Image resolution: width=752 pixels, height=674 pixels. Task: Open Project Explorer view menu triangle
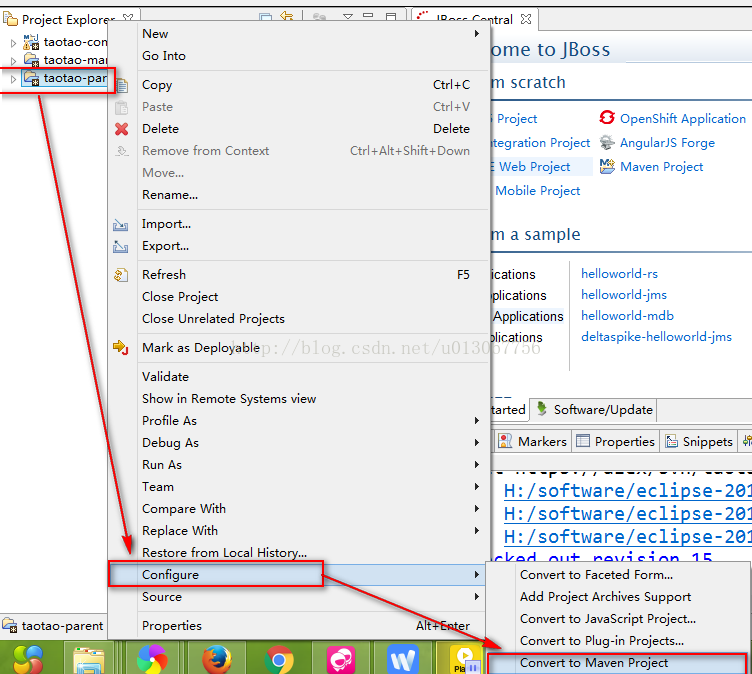[348, 17]
